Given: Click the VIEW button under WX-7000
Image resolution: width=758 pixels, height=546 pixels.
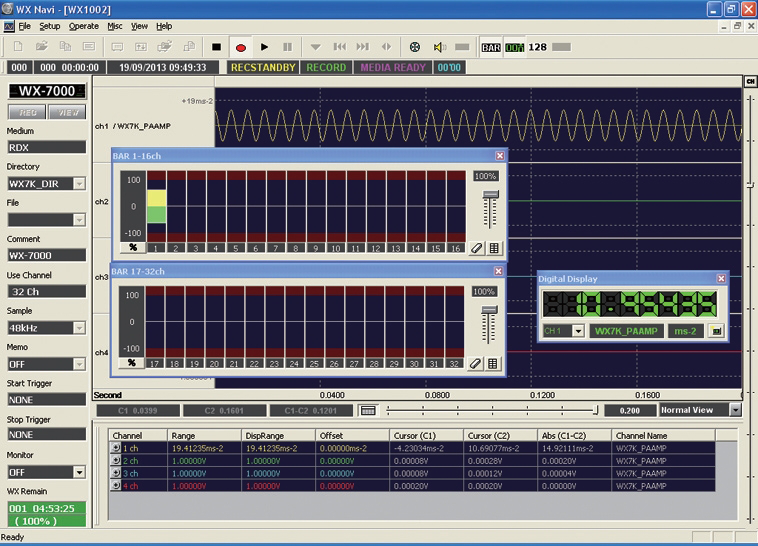Looking at the screenshot, I should click(67, 111).
